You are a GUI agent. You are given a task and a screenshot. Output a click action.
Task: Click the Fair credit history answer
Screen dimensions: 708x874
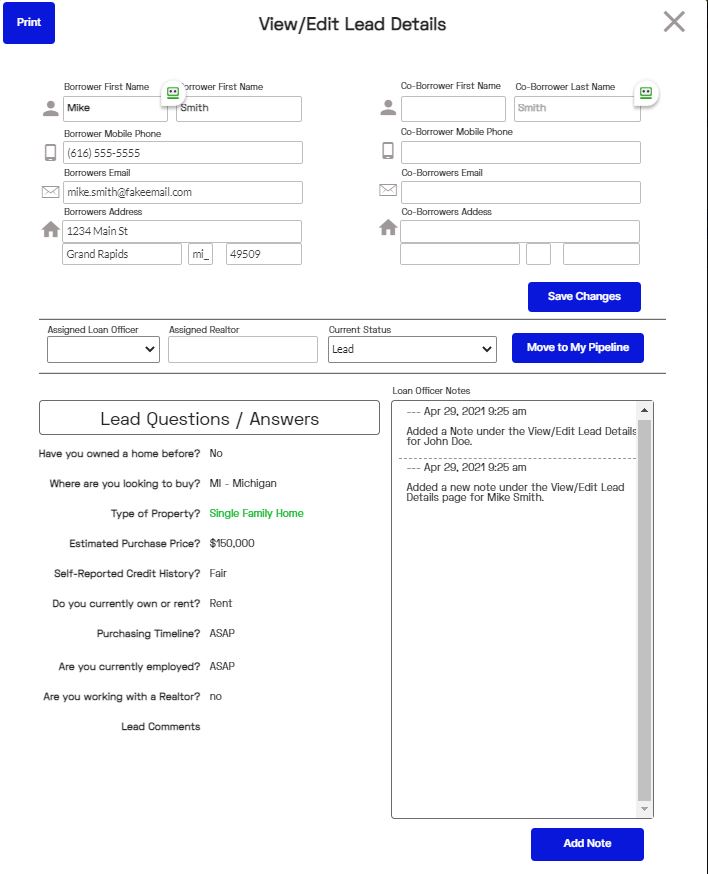[x=218, y=574]
